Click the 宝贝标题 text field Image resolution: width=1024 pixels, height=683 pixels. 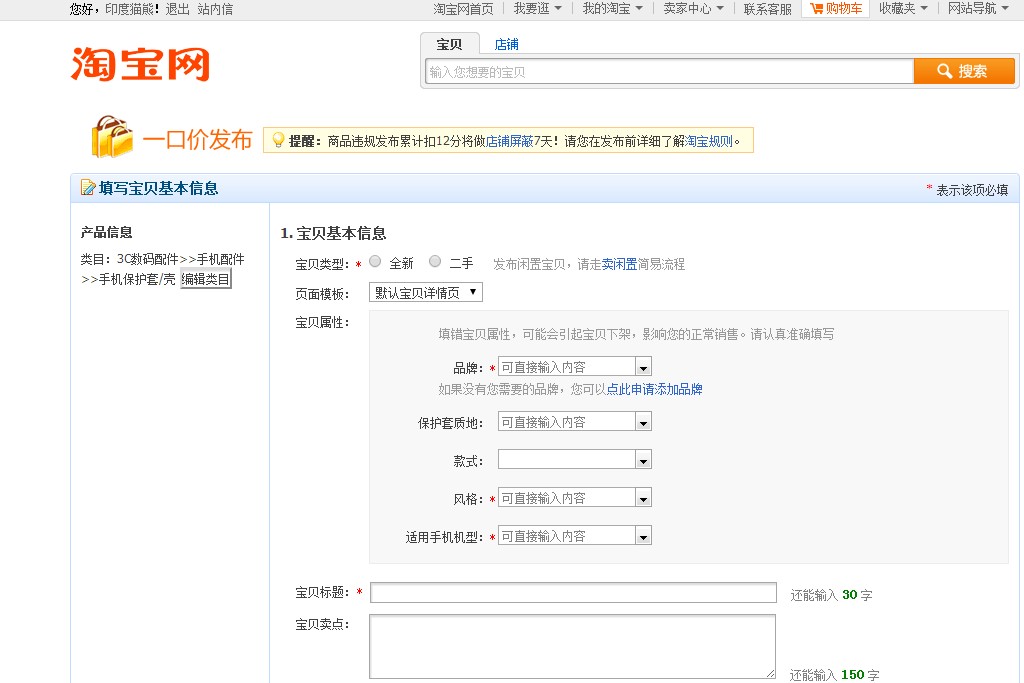573,593
